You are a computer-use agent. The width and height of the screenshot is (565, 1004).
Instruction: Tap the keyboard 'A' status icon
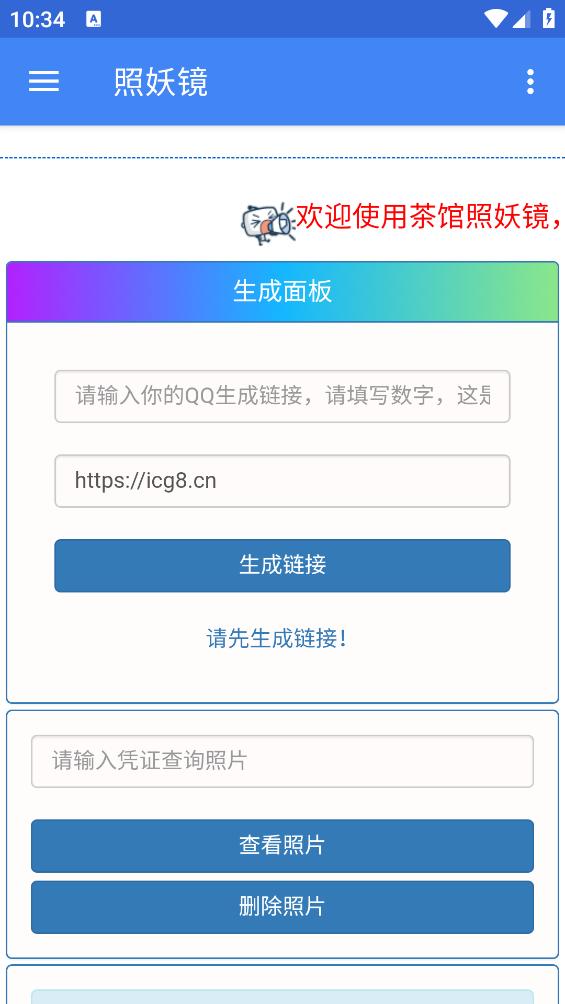pyautogui.click(x=94, y=19)
